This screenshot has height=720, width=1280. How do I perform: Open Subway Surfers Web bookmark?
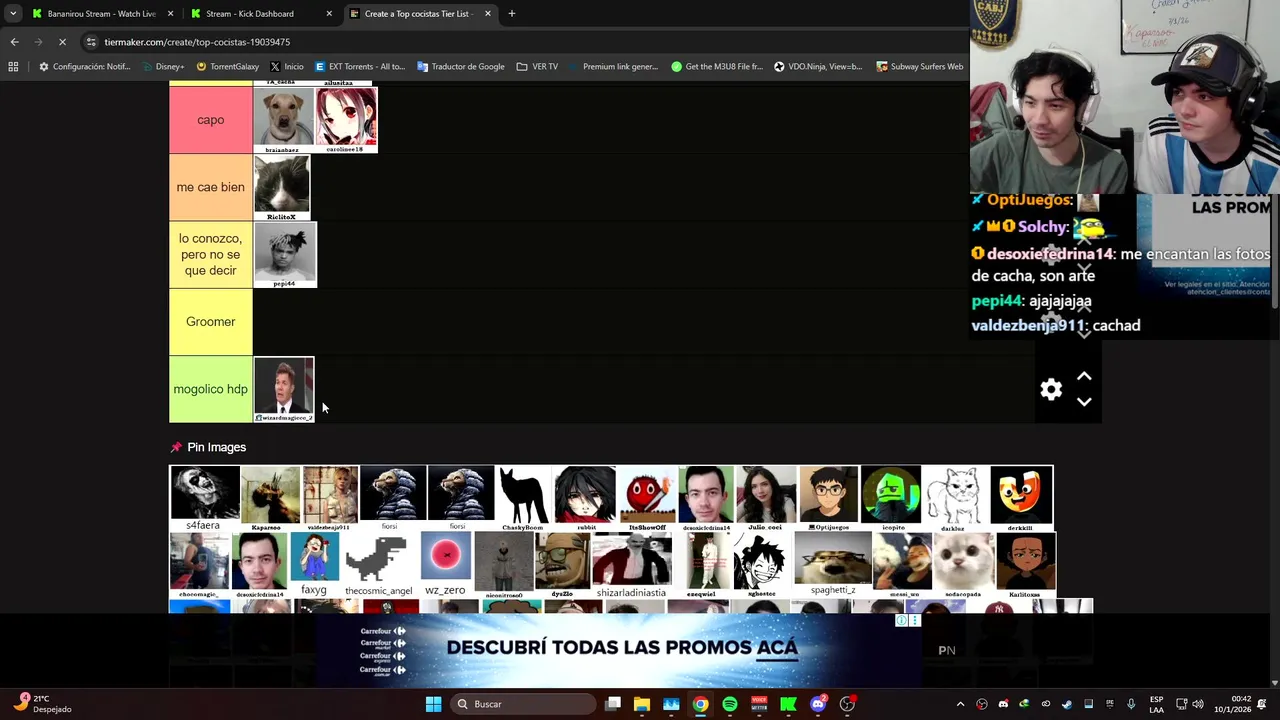coord(920,67)
